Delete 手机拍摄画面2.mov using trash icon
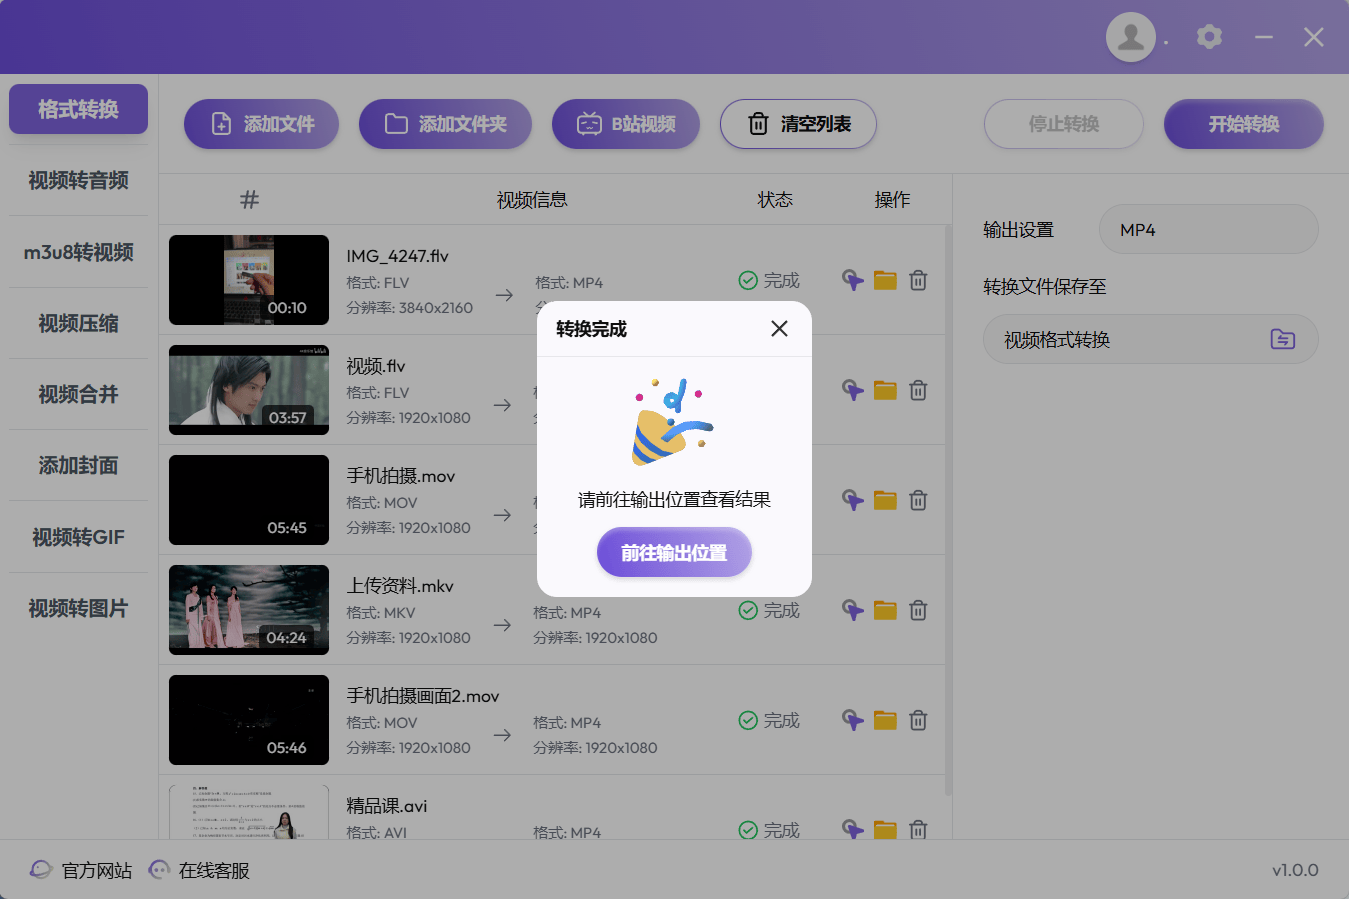The height and width of the screenshot is (899, 1349). (918, 721)
